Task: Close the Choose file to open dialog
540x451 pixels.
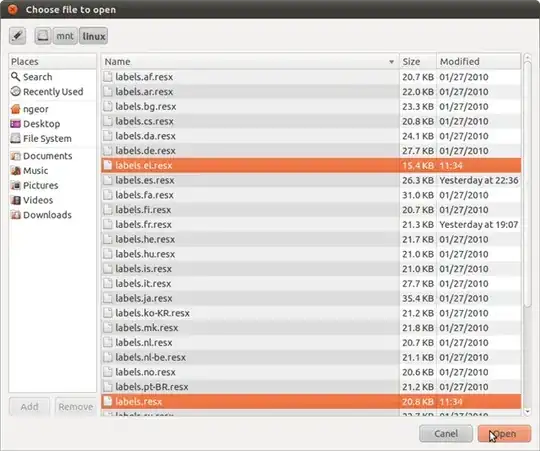Action: point(12,9)
